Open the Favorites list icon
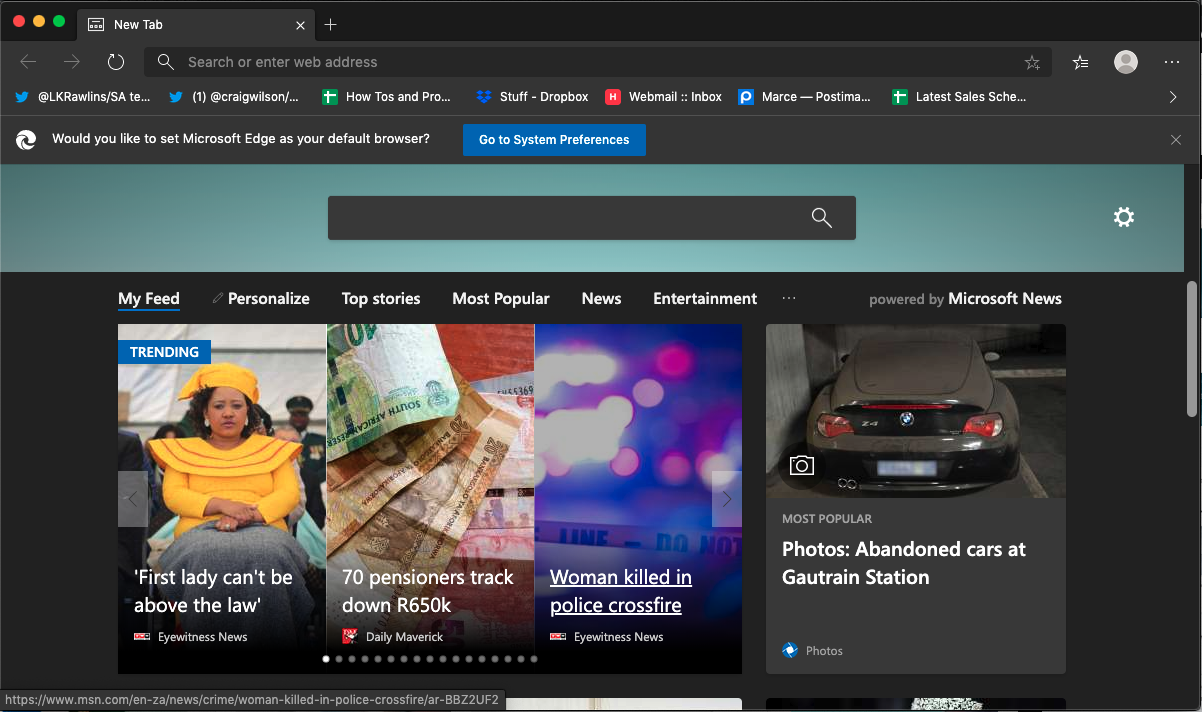The height and width of the screenshot is (712, 1202). (x=1080, y=62)
